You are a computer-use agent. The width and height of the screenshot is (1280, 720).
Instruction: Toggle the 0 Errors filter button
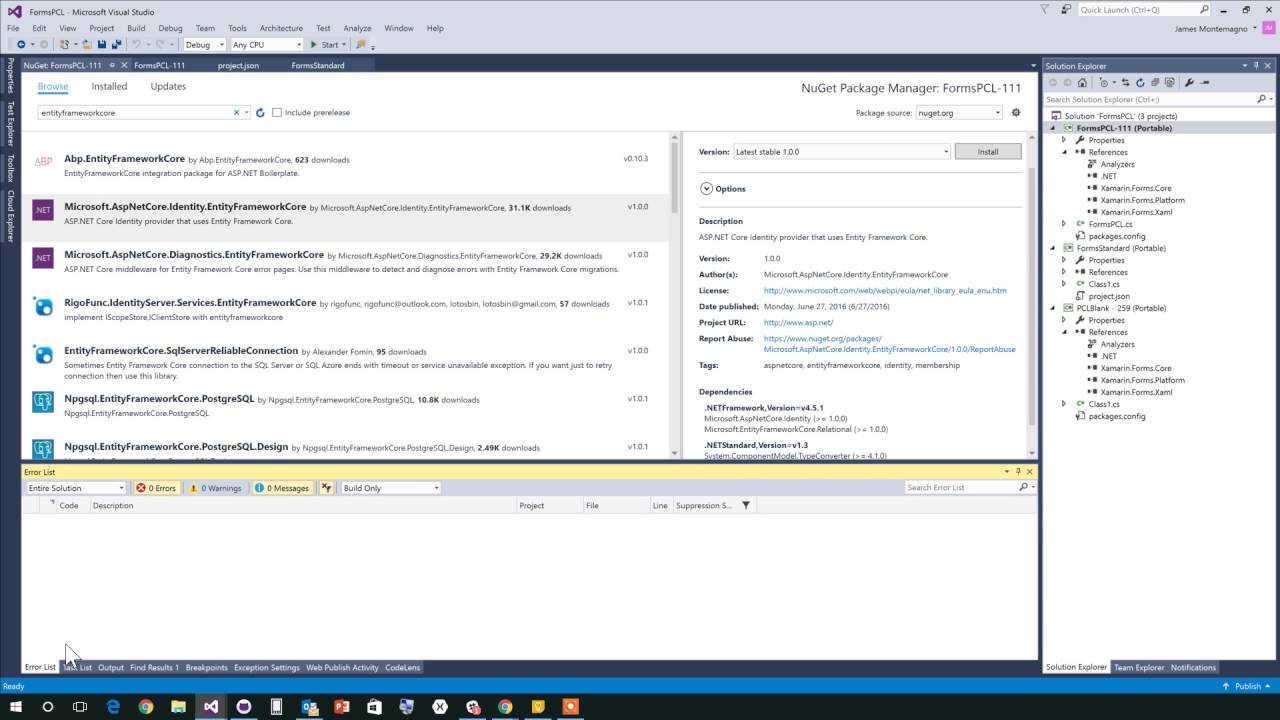(x=156, y=488)
